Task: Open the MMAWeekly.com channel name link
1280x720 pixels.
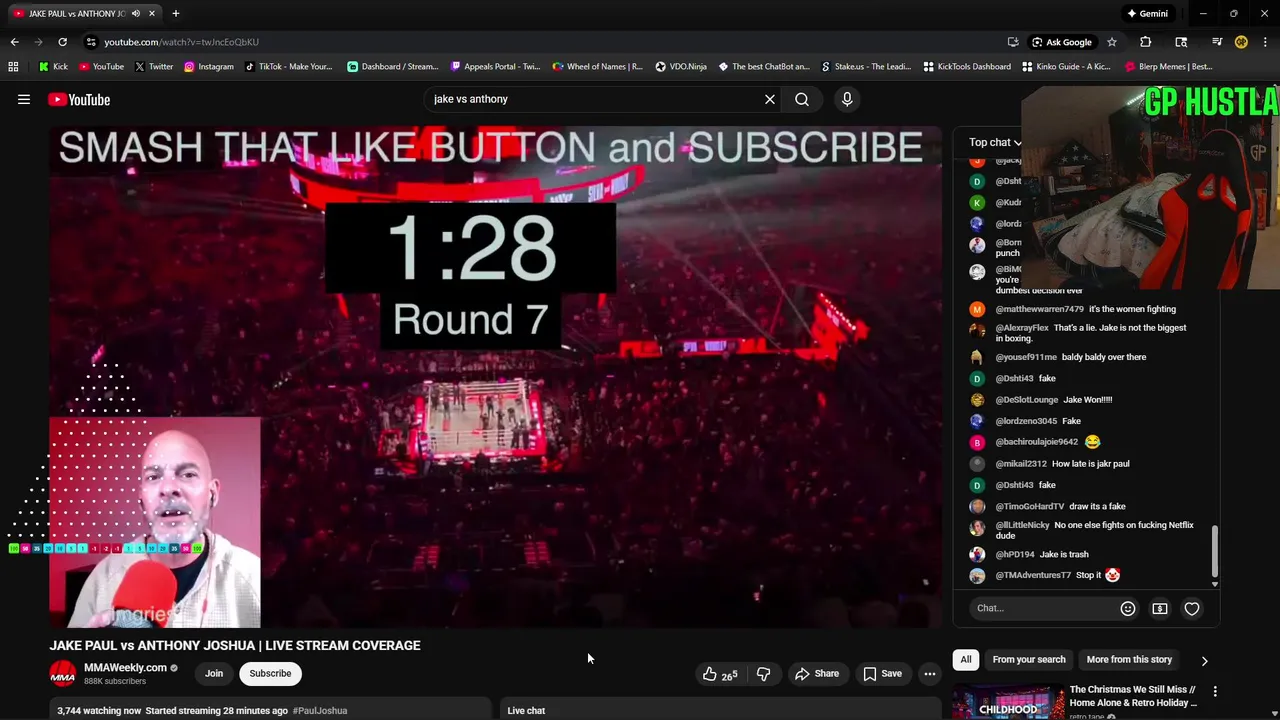Action: [125, 668]
